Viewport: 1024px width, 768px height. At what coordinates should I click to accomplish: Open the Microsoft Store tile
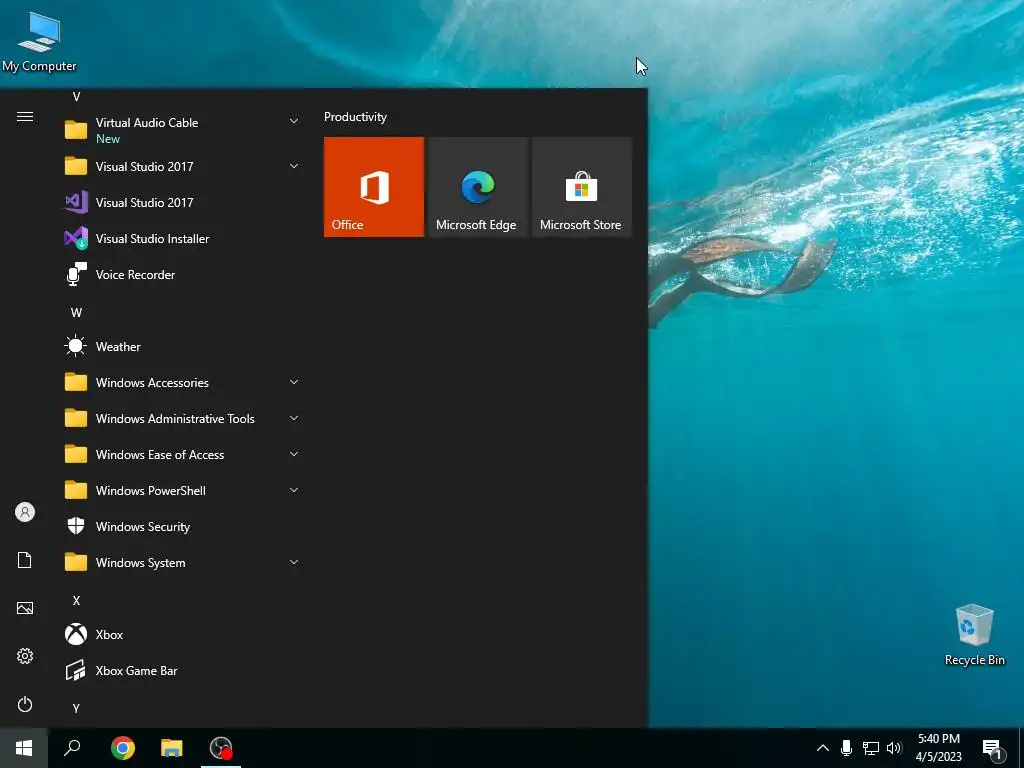(581, 187)
